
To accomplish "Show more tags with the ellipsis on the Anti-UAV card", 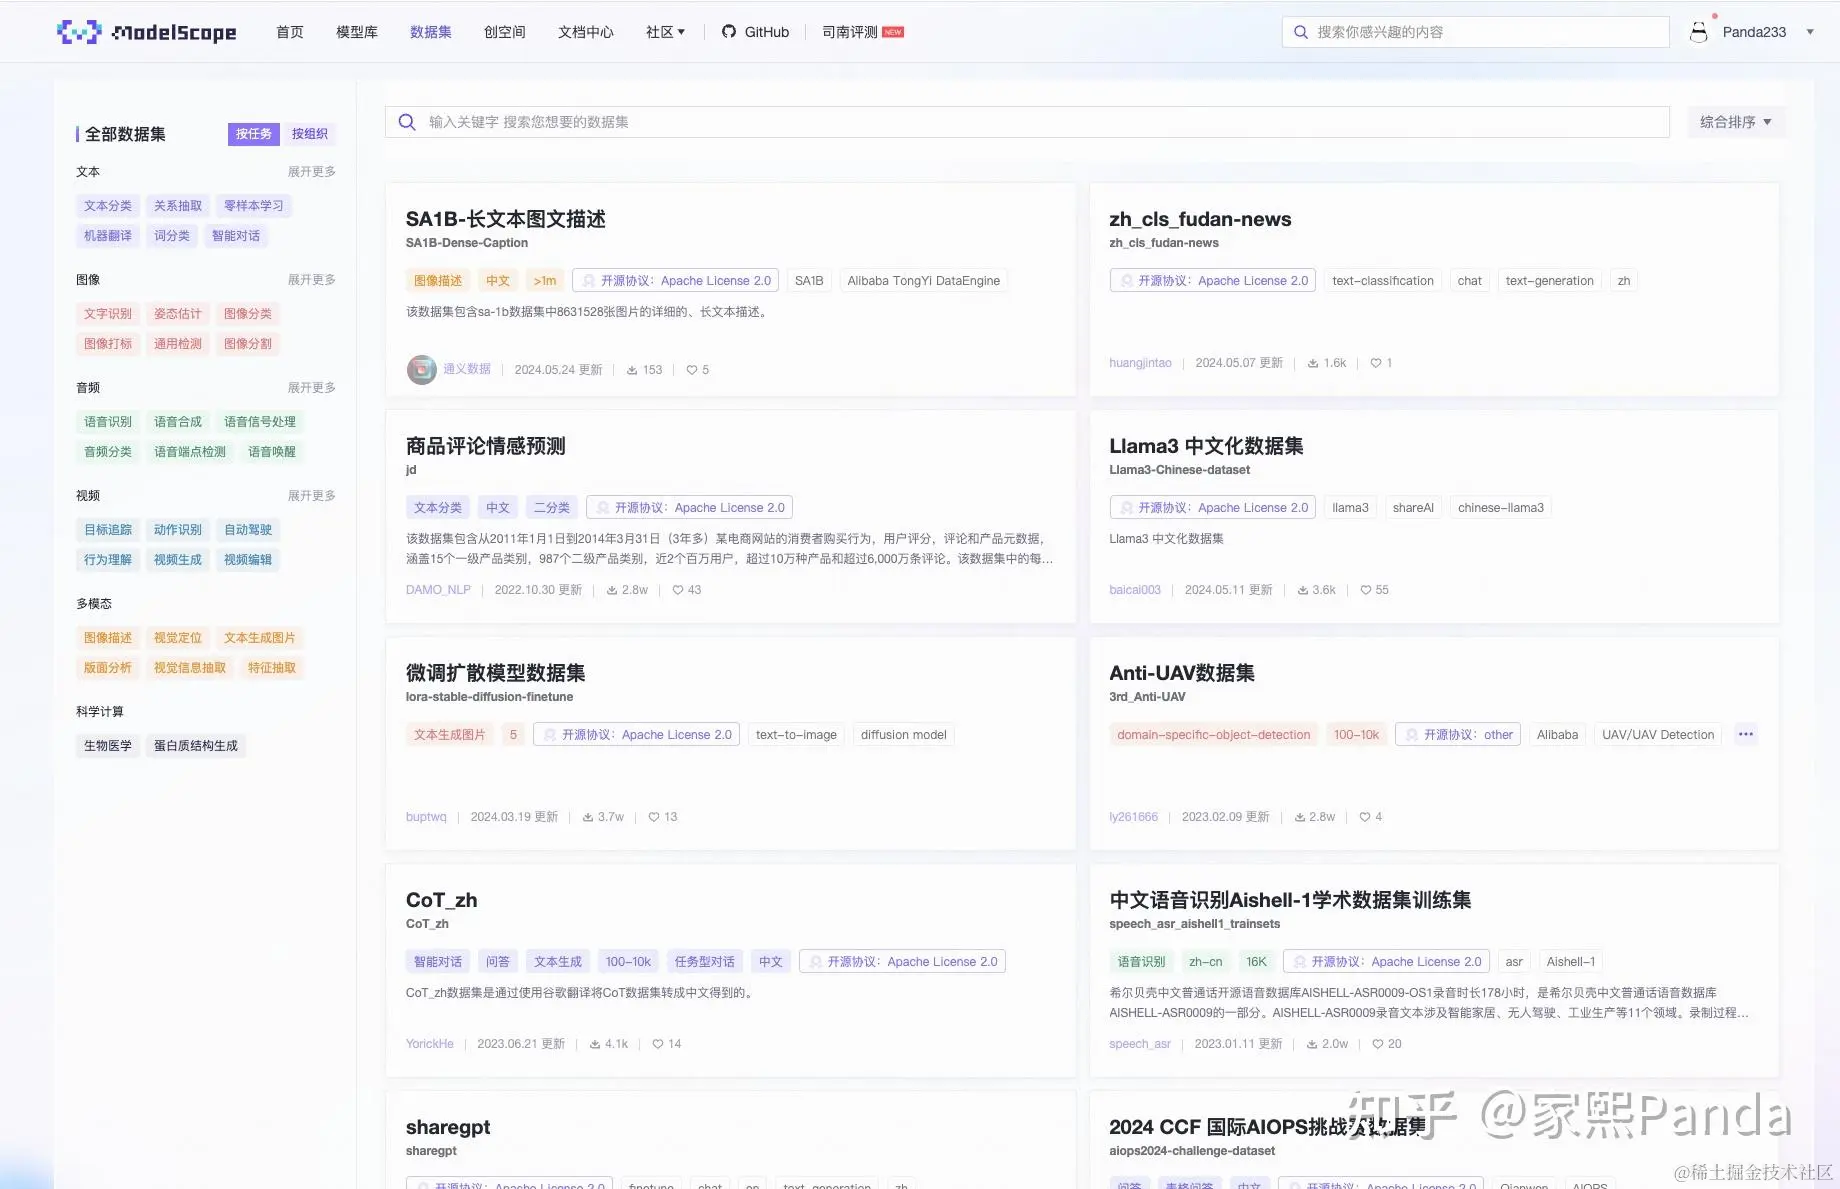I will (1746, 735).
